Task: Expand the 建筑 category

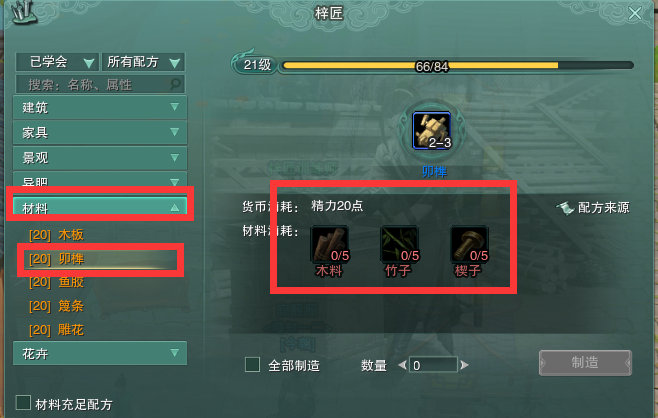Action: 100,107
